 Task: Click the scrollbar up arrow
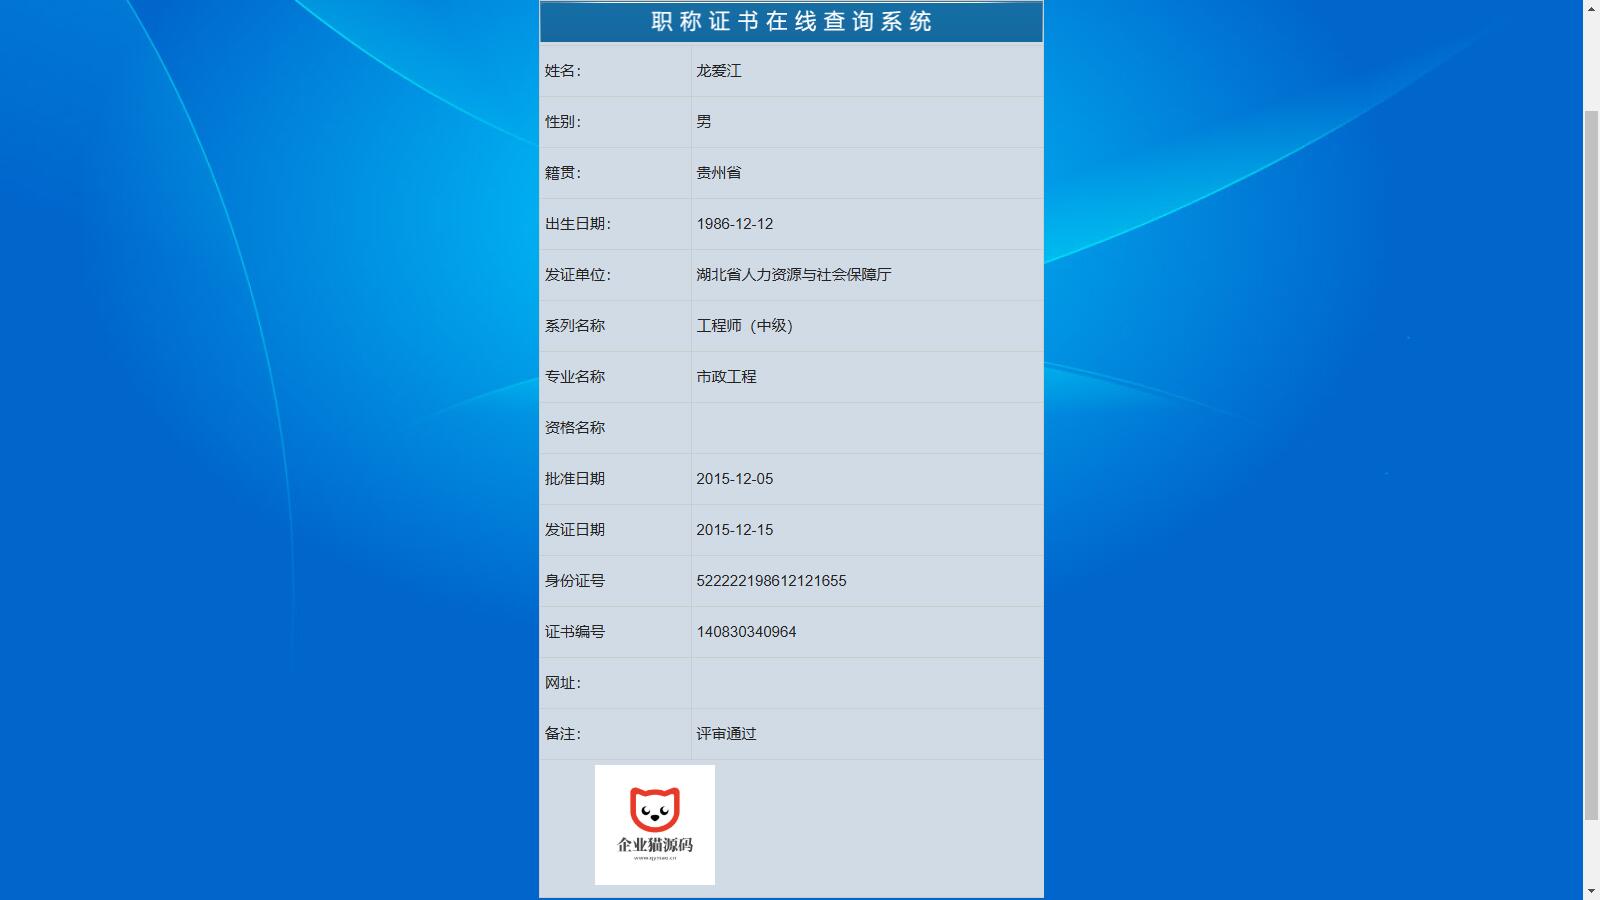tap(1593, 7)
